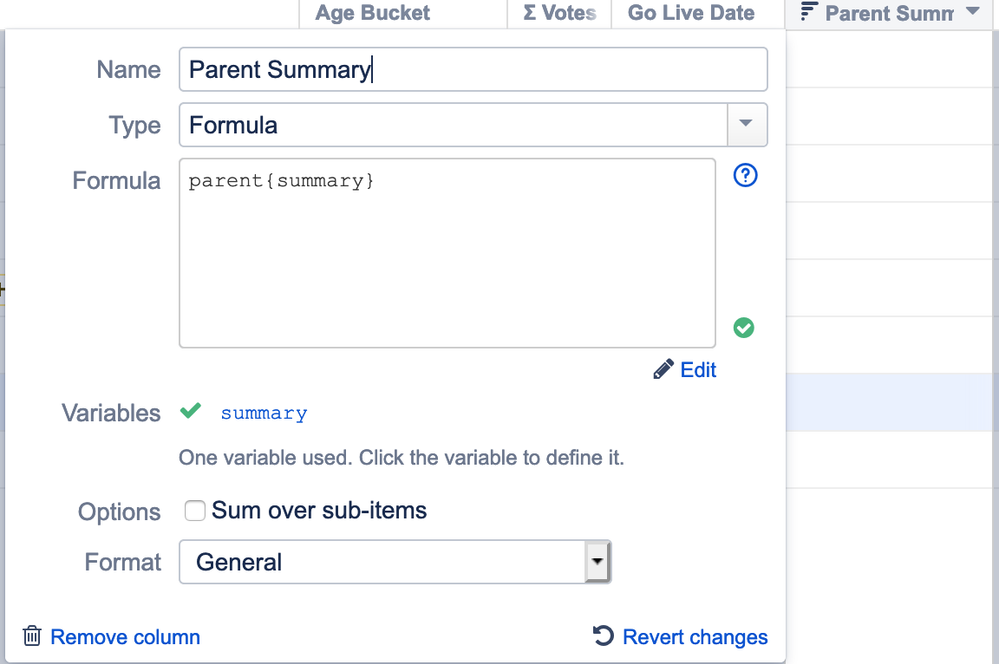The width and height of the screenshot is (999, 664).
Task: Expand the Type dropdown arrow
Action: pos(746,124)
